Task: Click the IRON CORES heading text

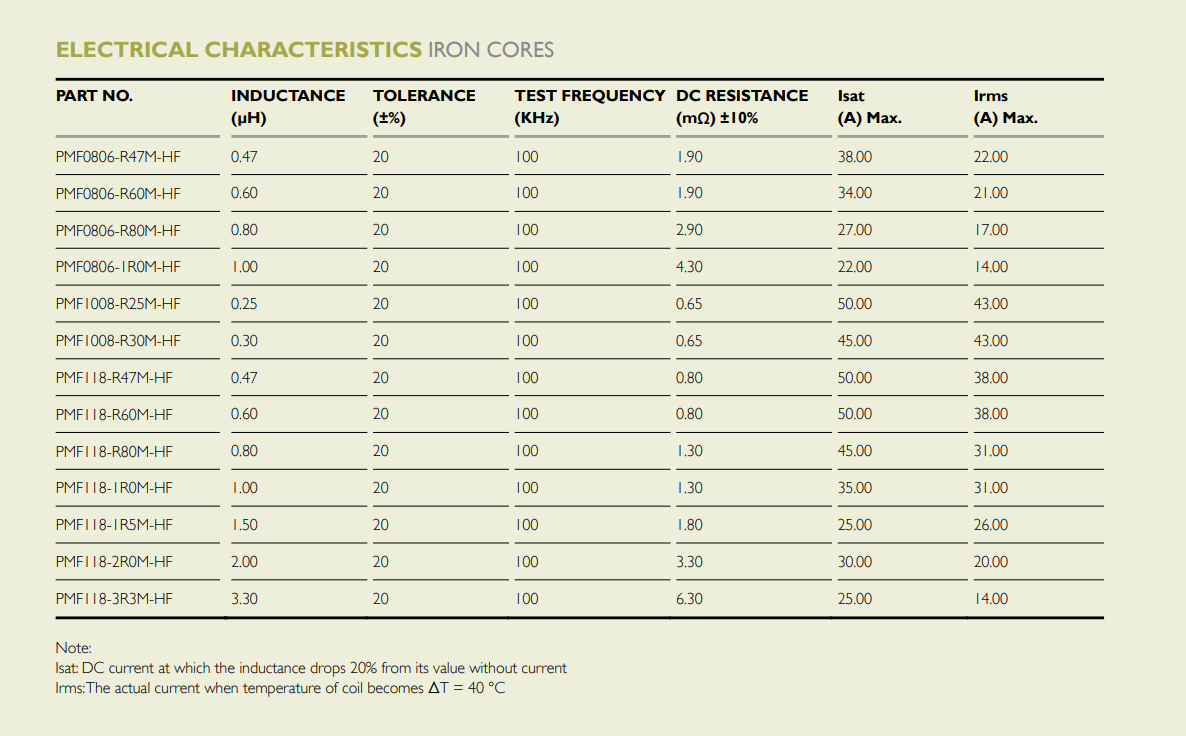Action: 491,50
